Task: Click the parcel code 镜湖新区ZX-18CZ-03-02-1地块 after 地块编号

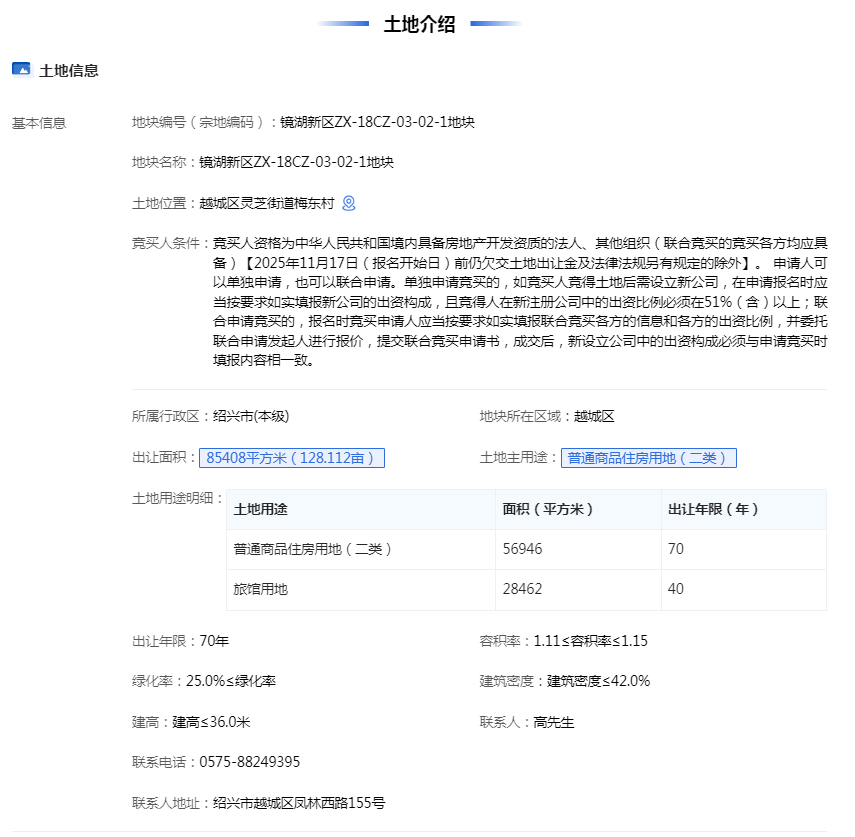Action: coord(377,122)
